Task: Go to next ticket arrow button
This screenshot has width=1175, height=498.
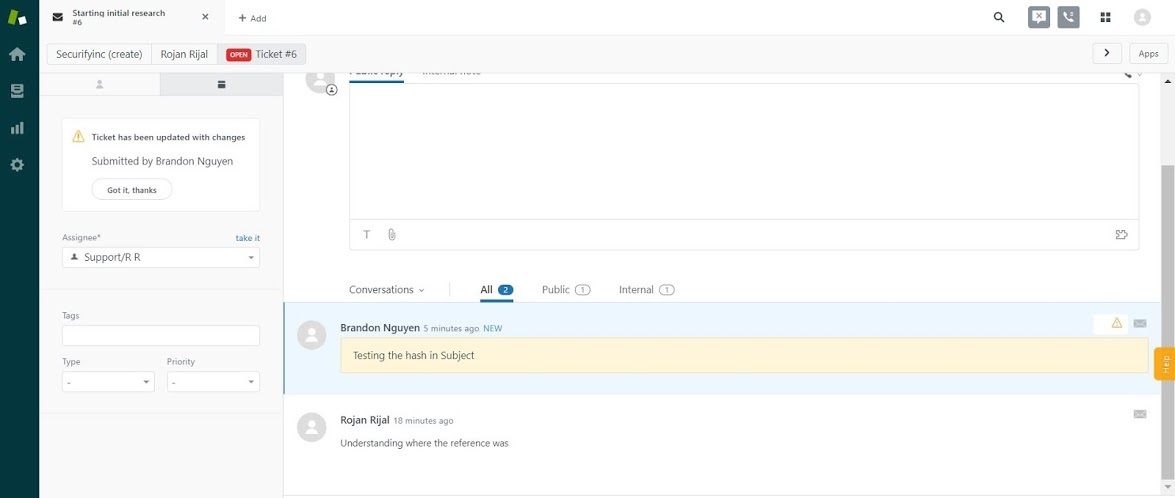Action: (1107, 53)
